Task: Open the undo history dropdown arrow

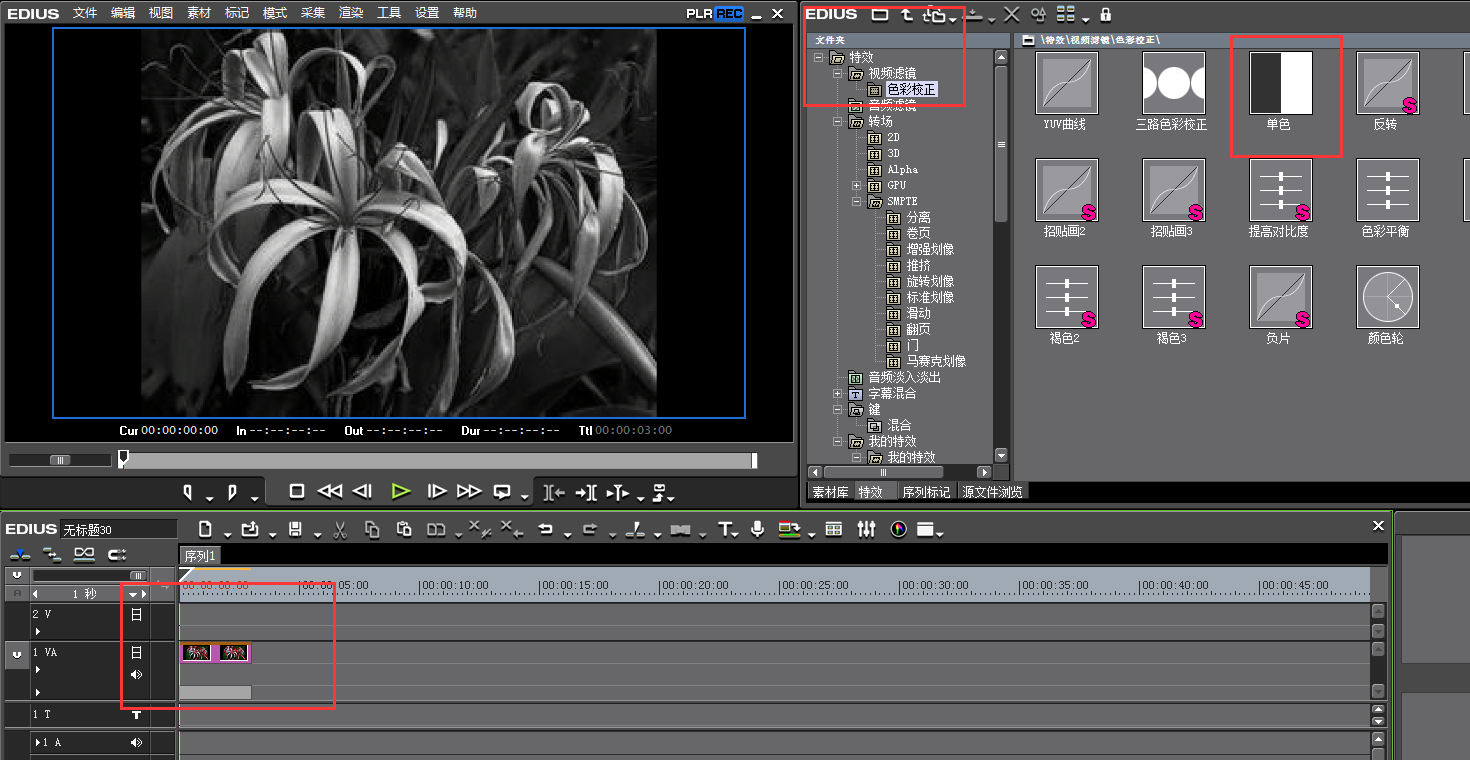Action: [568, 534]
